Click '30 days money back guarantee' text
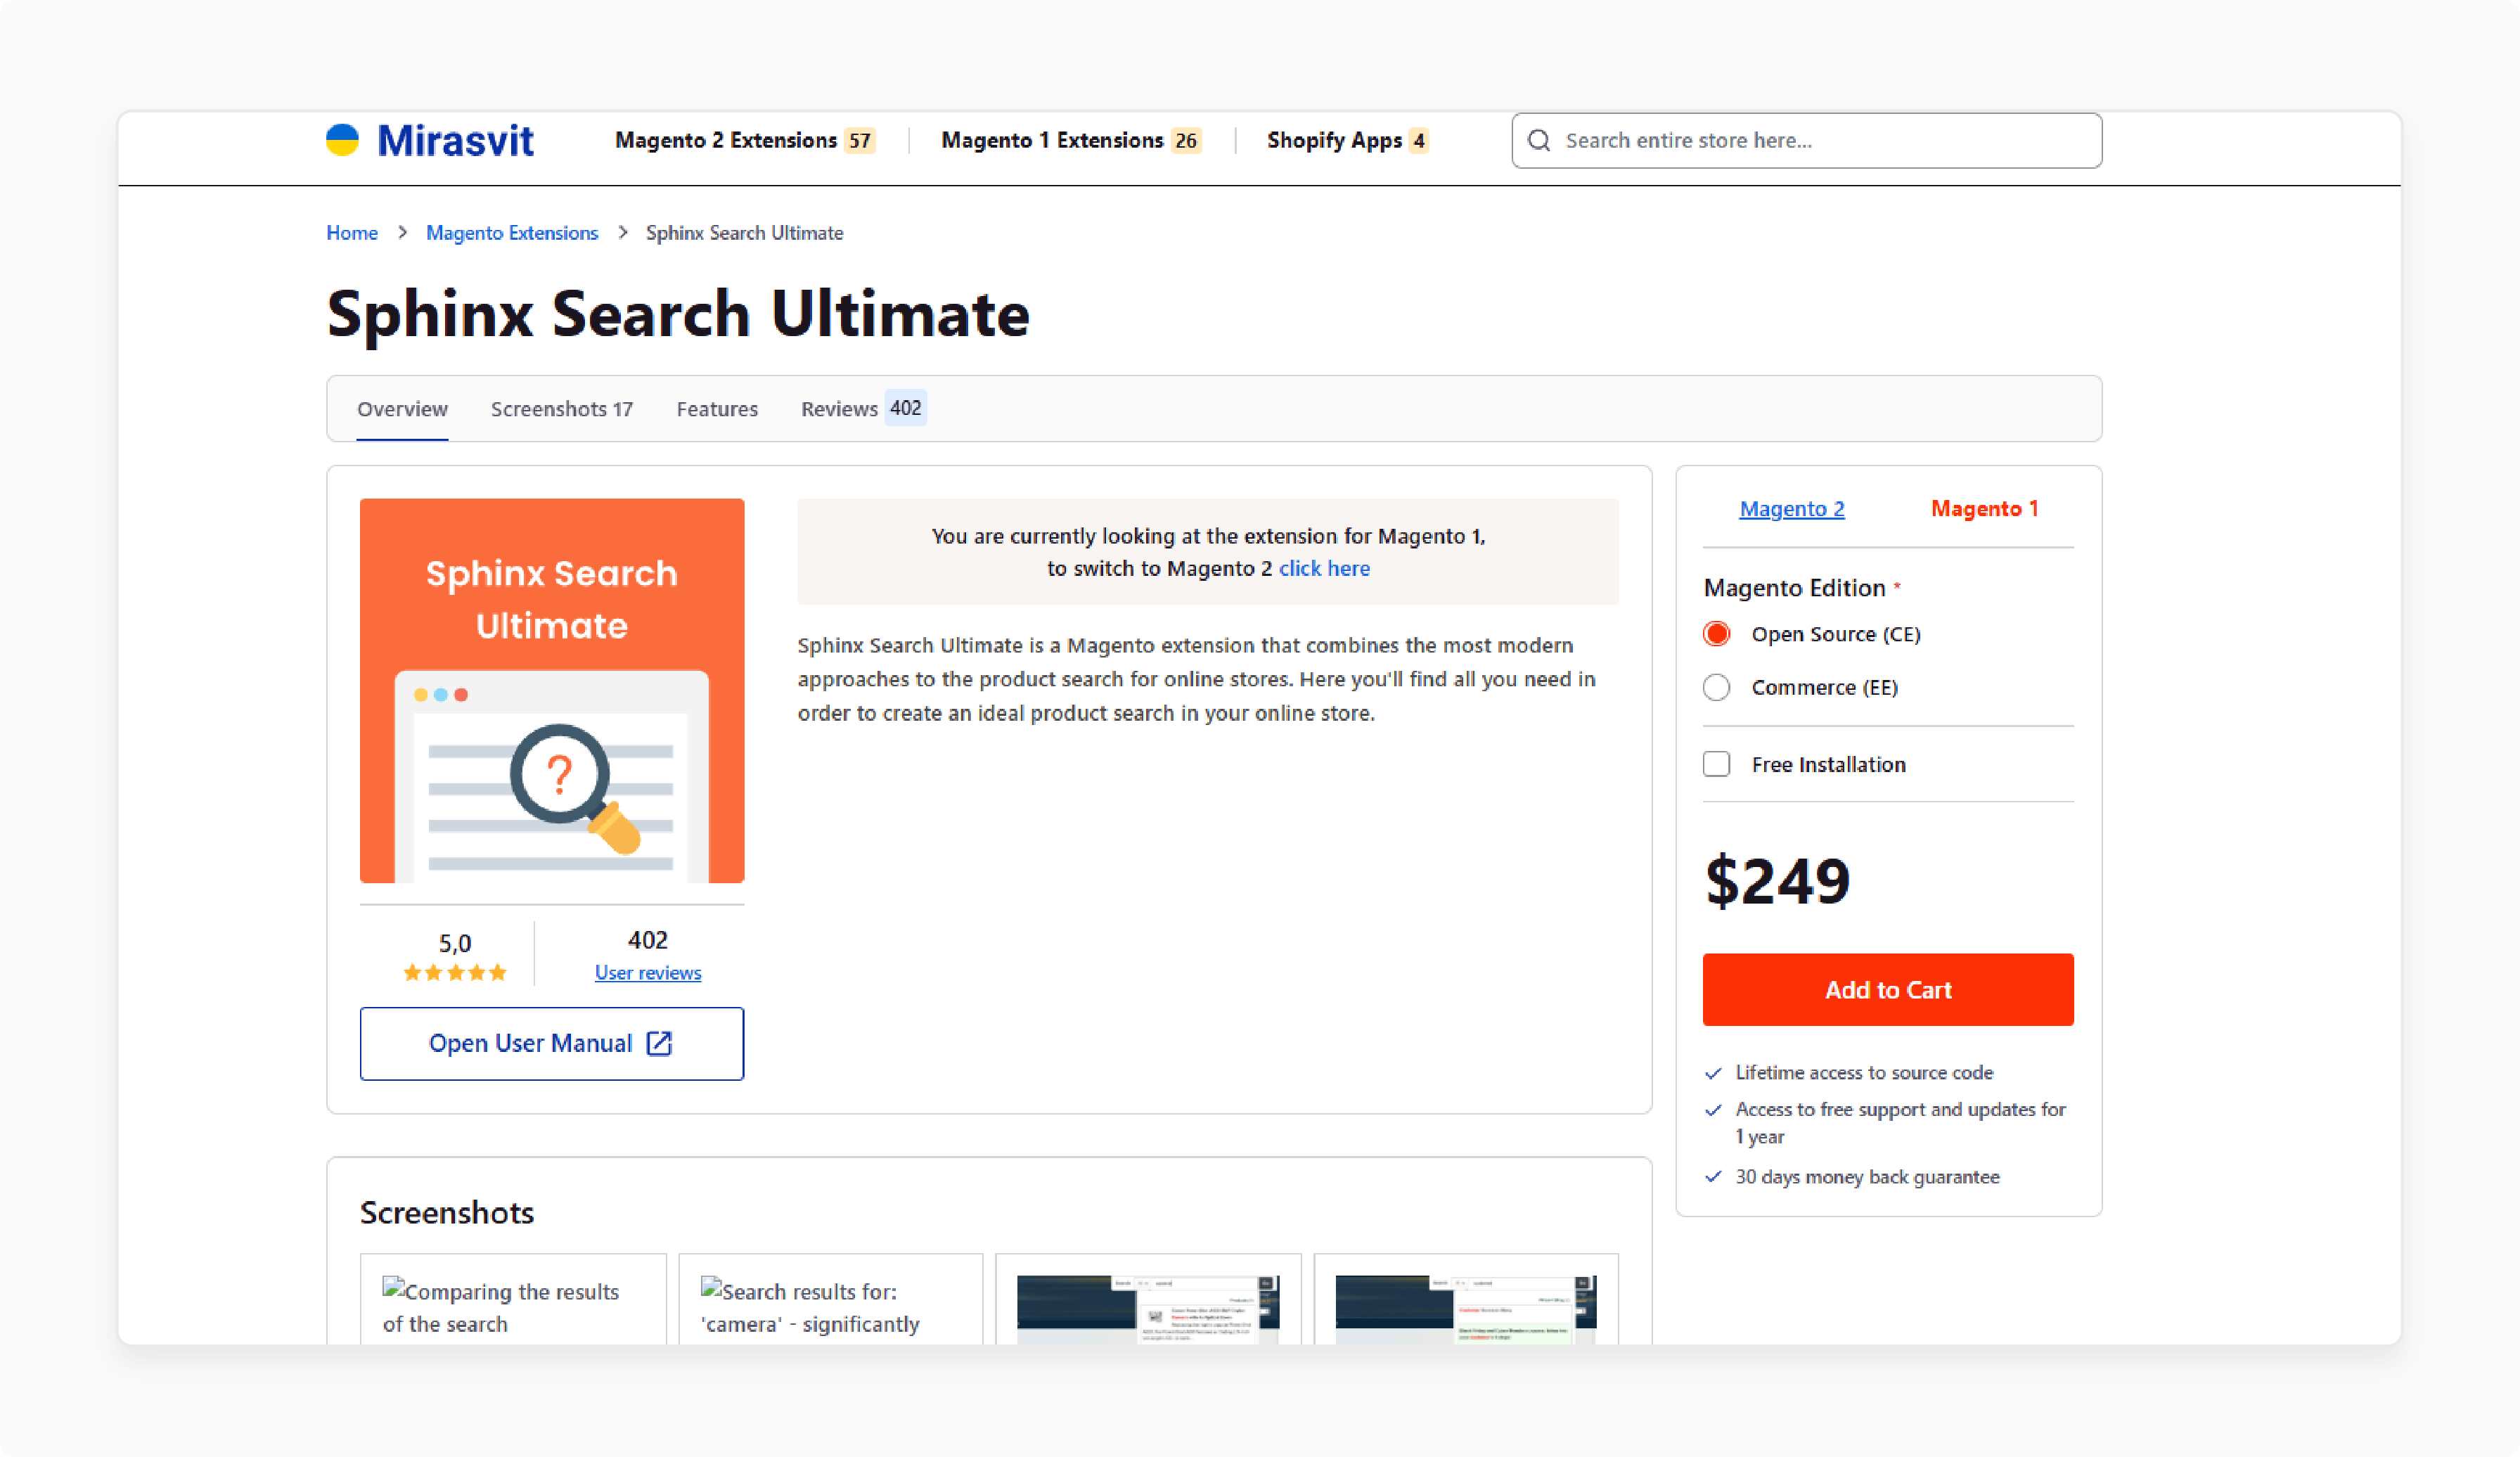Image resolution: width=2520 pixels, height=1457 pixels. tap(1867, 1177)
